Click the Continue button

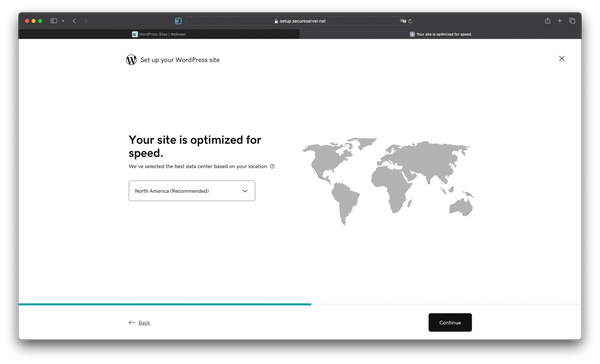tap(450, 322)
